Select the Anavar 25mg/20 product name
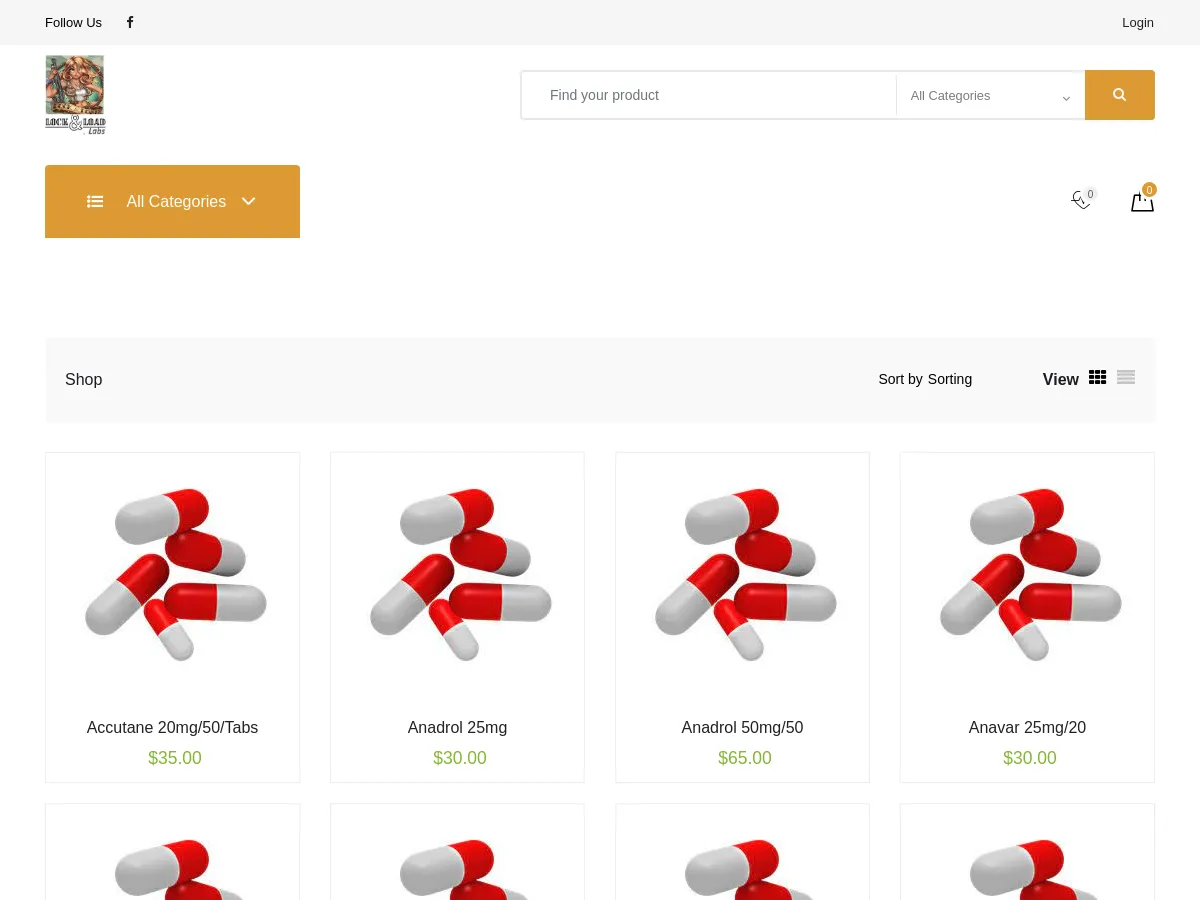Image resolution: width=1200 pixels, height=900 pixels. point(1027,727)
